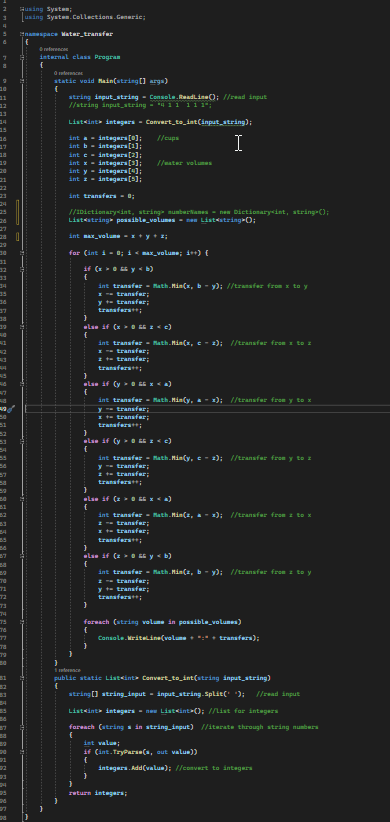Collapse the 'if (x > 0 && y < b)' block

point(22,269)
